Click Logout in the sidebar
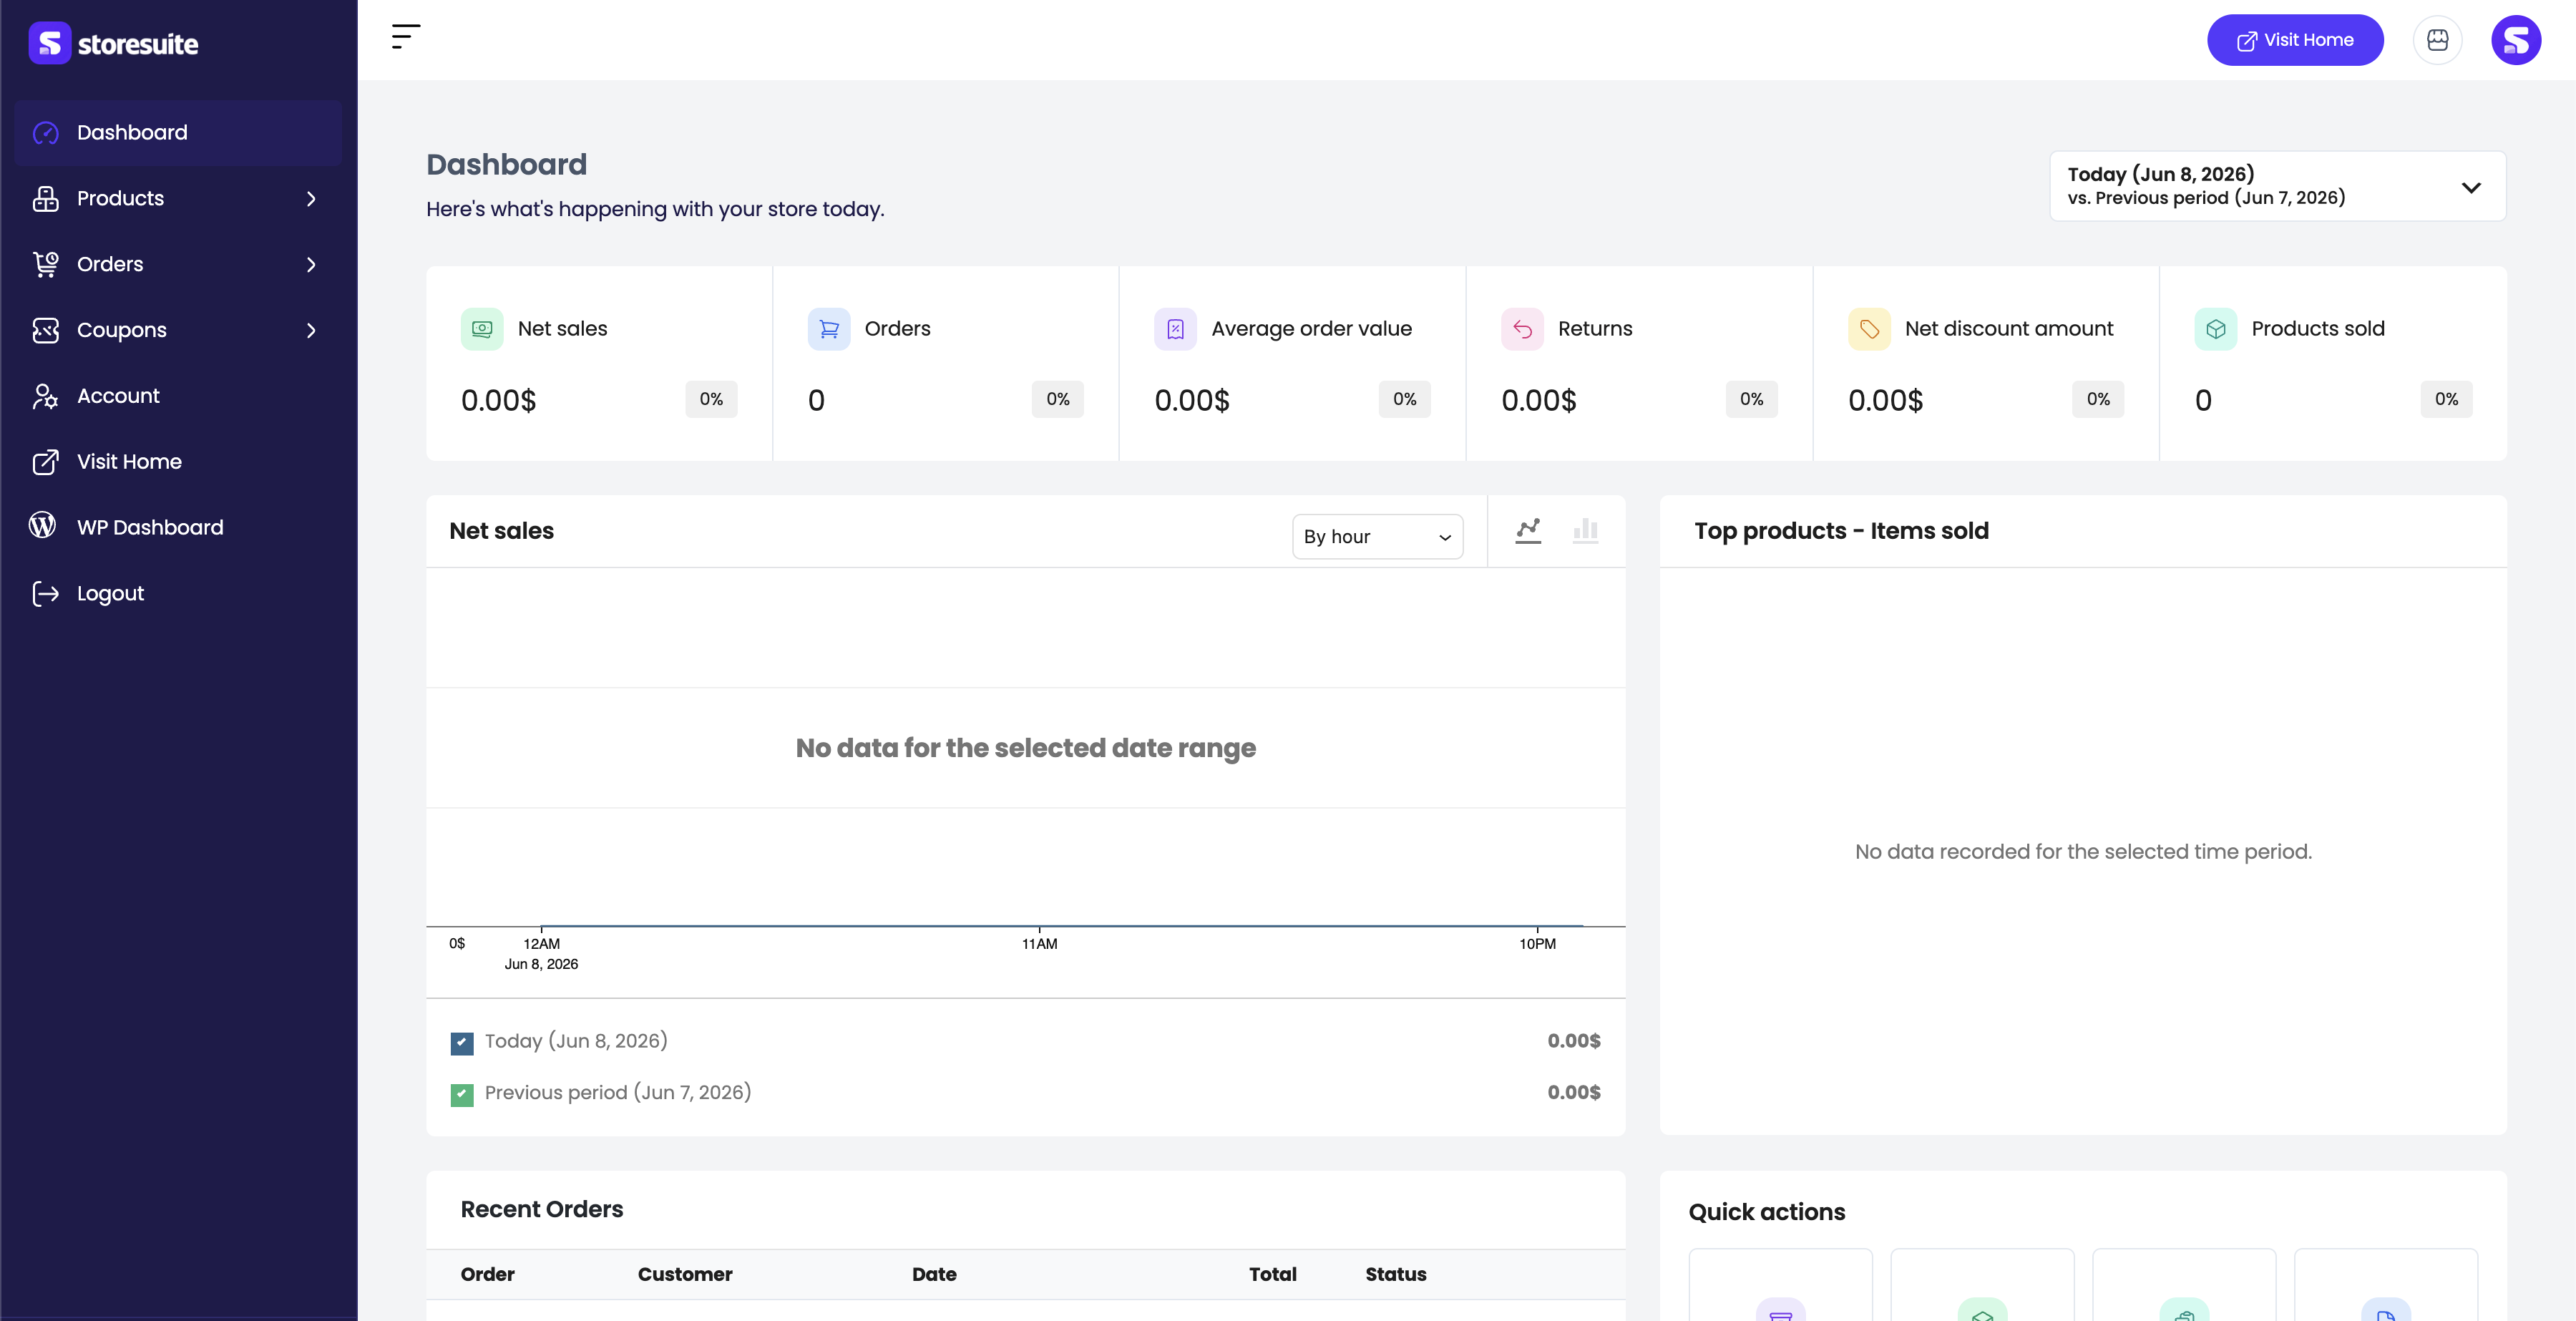Viewport: 2576px width, 1321px height. pos(178,593)
